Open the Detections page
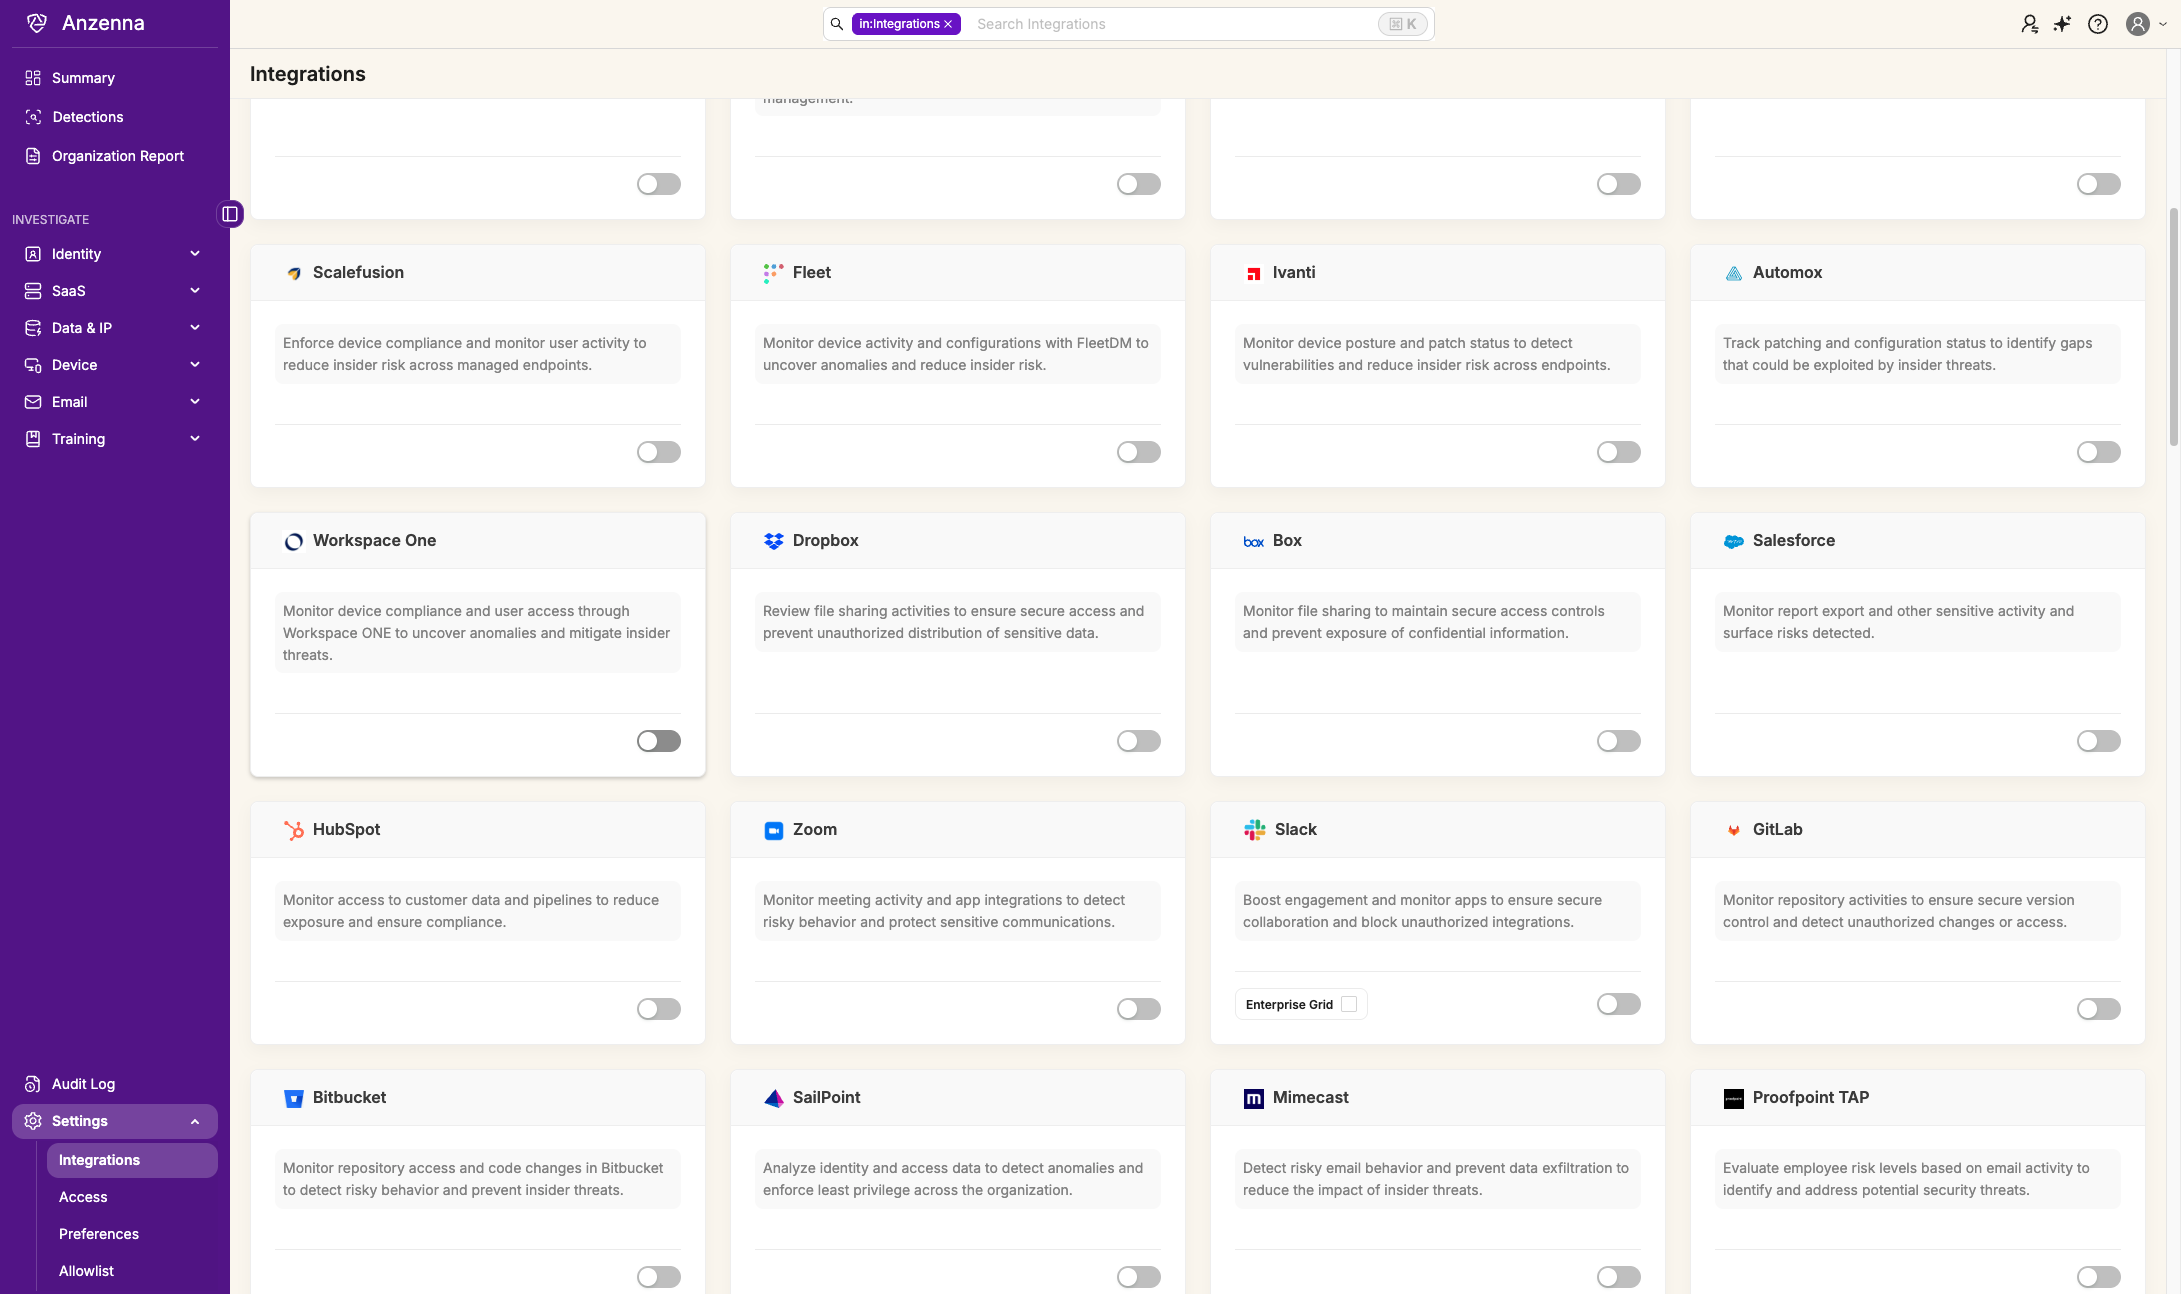2181x1294 pixels. [x=88, y=117]
